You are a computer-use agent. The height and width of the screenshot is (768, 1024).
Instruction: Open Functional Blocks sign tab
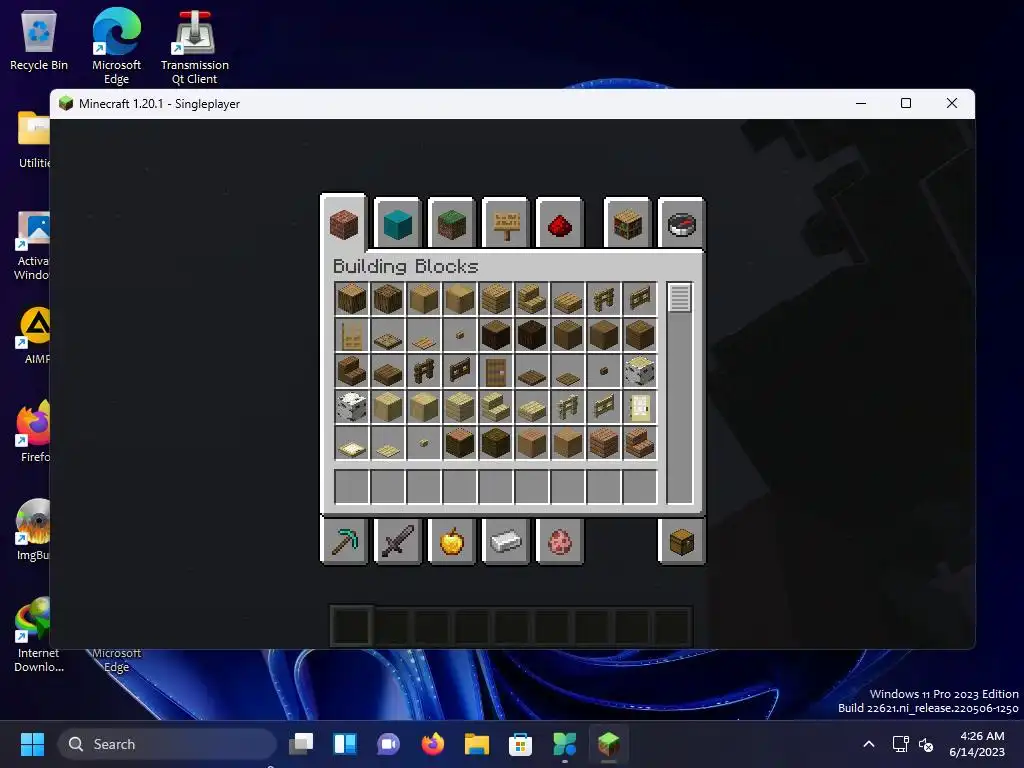(505, 224)
